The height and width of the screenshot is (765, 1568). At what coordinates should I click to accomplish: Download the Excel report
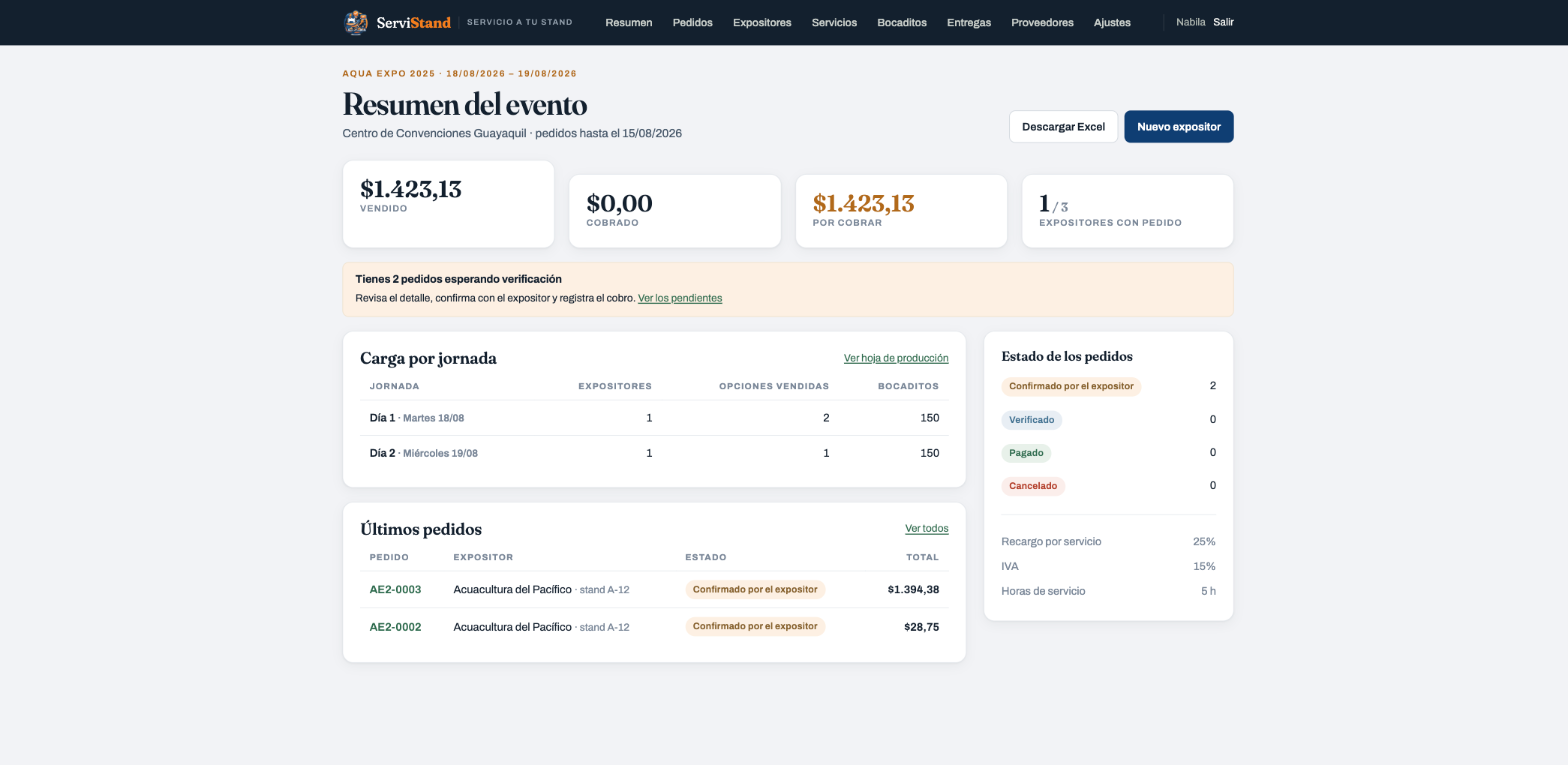[x=1063, y=127]
